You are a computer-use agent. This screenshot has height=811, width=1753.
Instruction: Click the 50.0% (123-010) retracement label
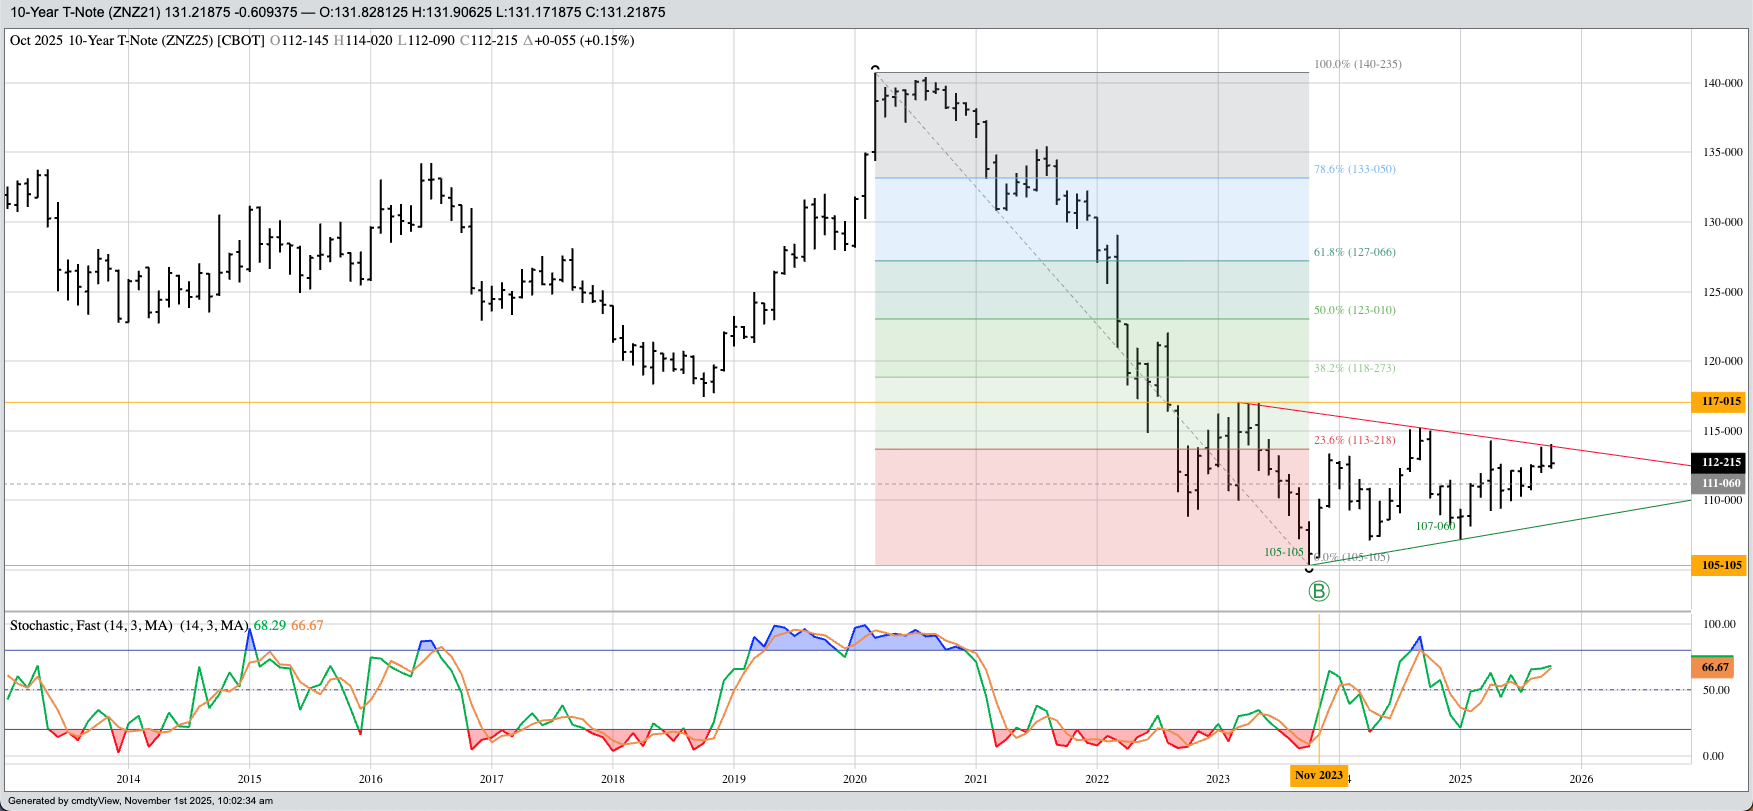pos(1354,310)
